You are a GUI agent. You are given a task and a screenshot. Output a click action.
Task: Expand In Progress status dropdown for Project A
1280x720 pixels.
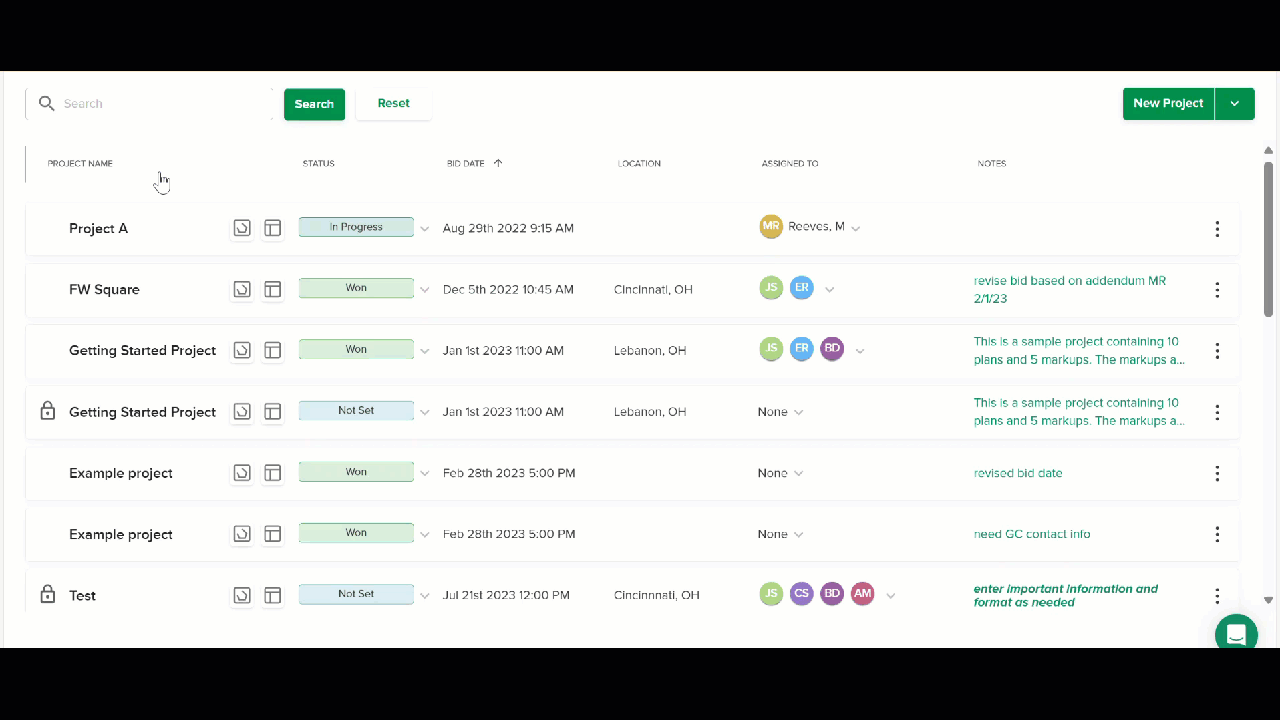[x=424, y=229]
